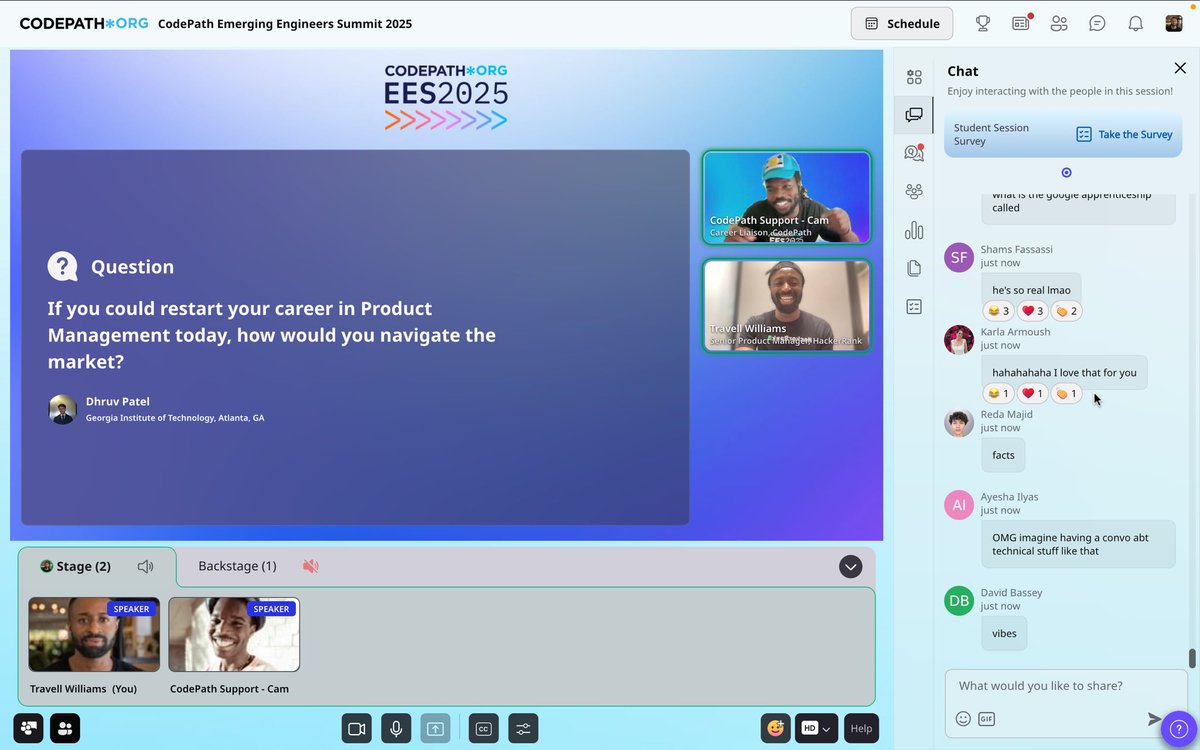The height and width of the screenshot is (750, 1200).
Task: Collapse the stage panel with chevron
Action: [x=850, y=567]
